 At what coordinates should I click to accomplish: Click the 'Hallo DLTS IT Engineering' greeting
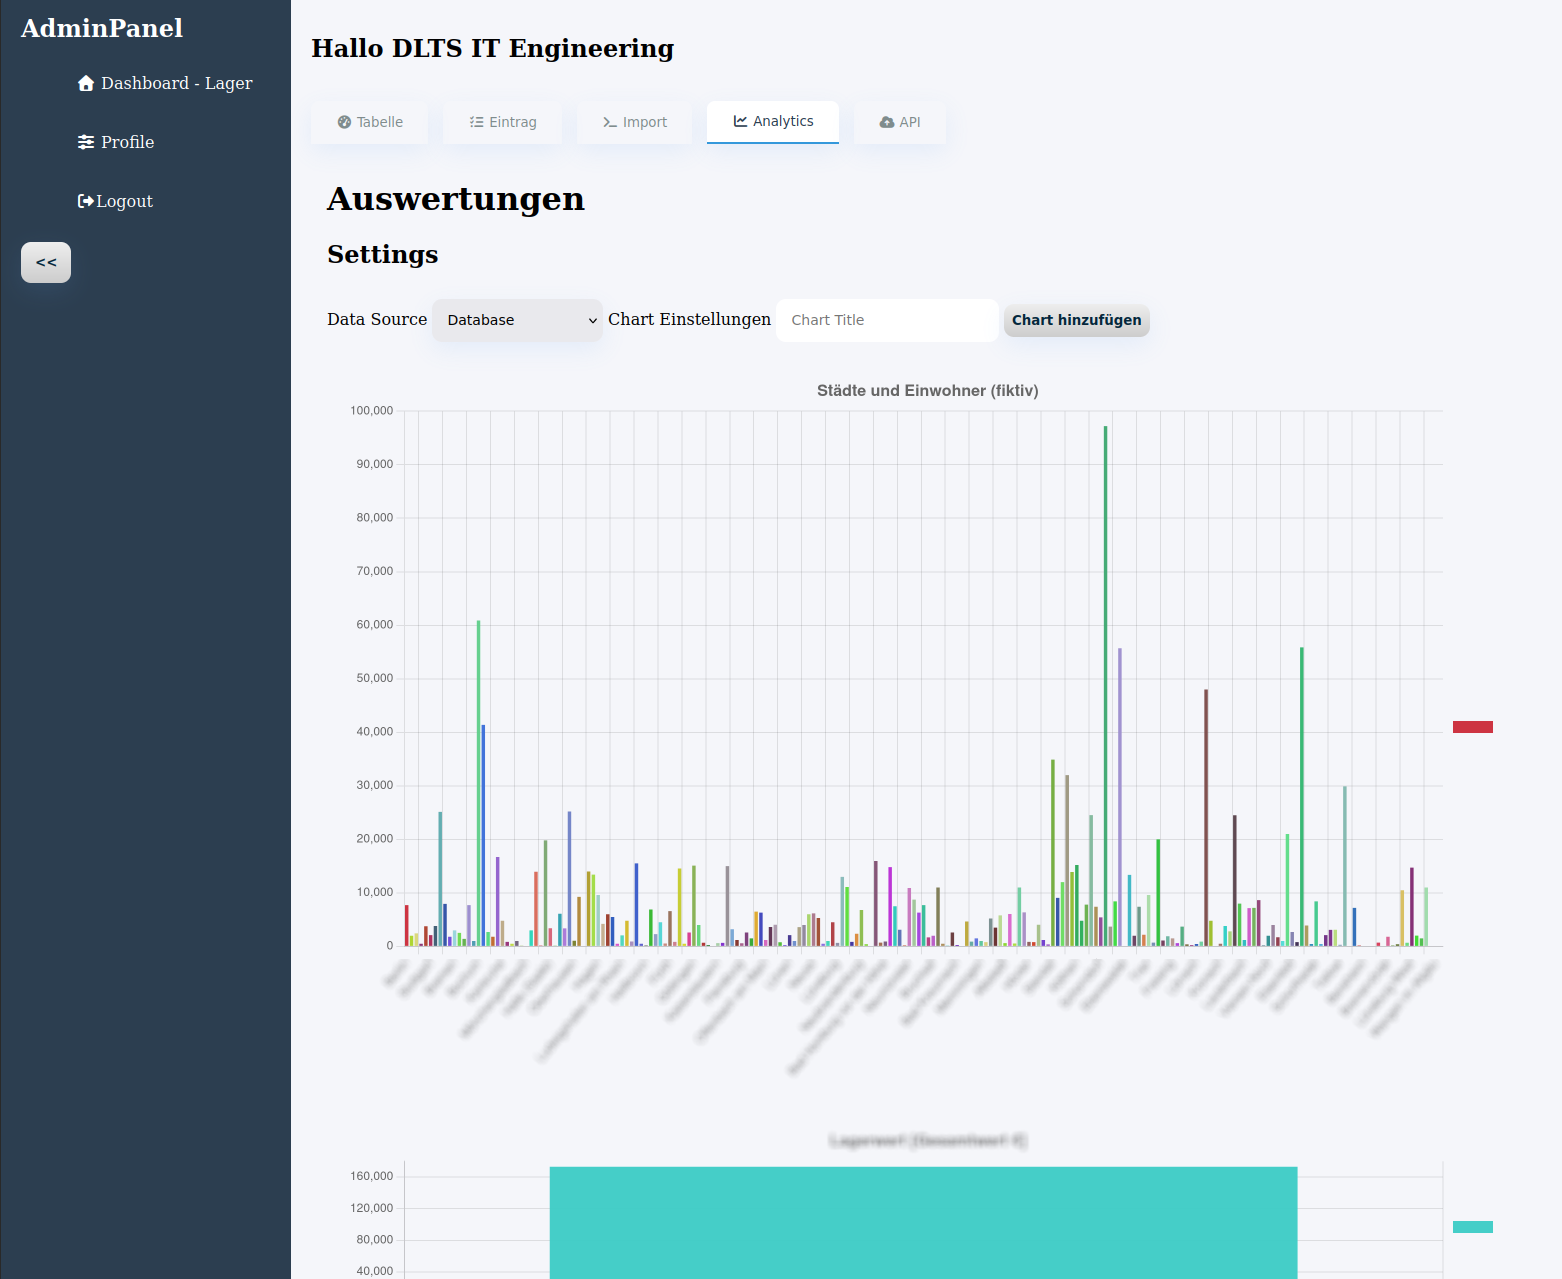[493, 48]
